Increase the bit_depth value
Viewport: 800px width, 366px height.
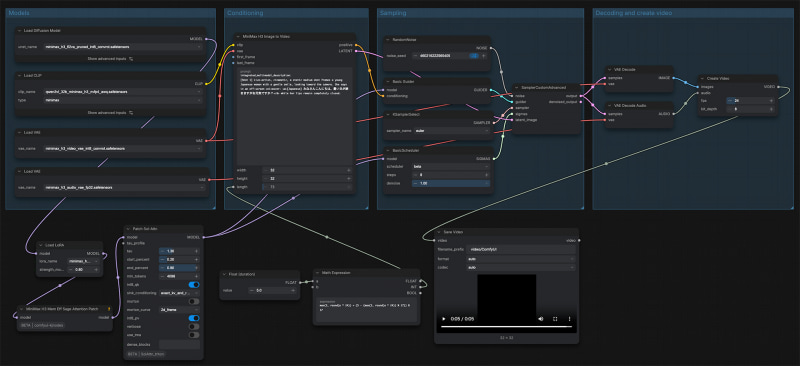click(771, 109)
